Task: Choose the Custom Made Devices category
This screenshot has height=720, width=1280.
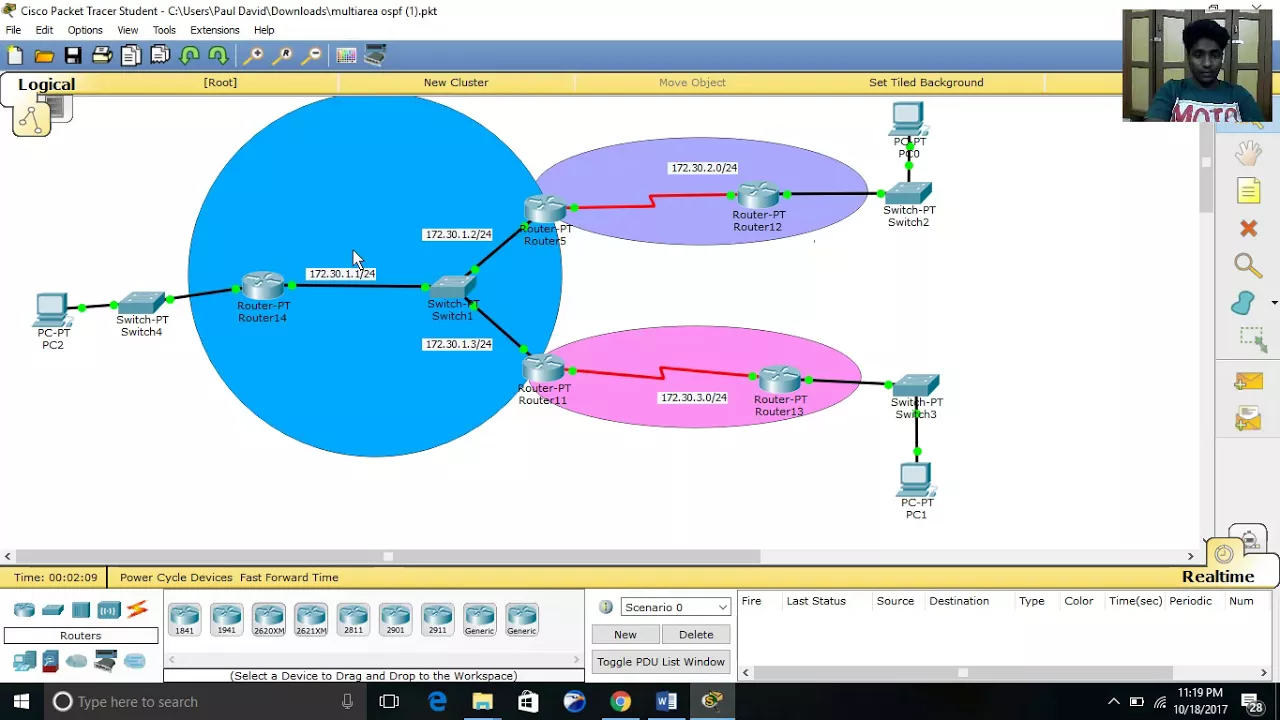Action: click(105, 661)
